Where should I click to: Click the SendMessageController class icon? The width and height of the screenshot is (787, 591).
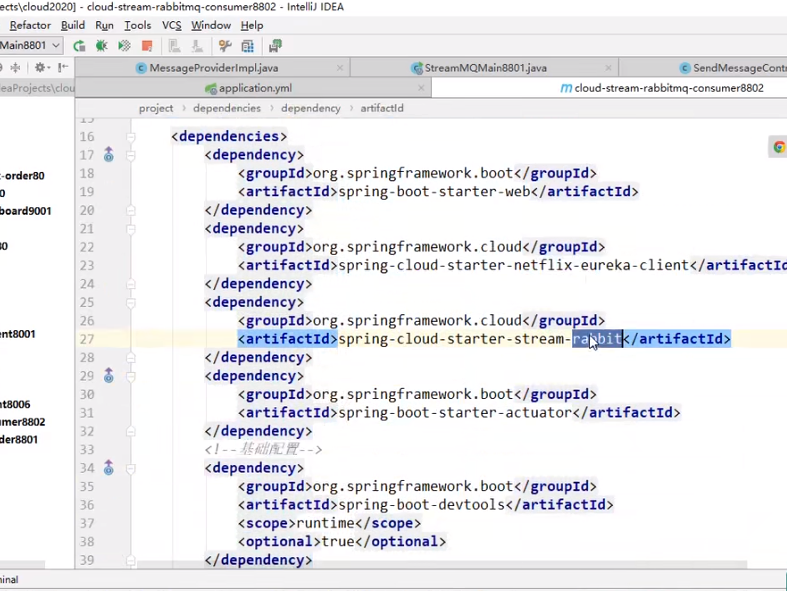coord(685,68)
